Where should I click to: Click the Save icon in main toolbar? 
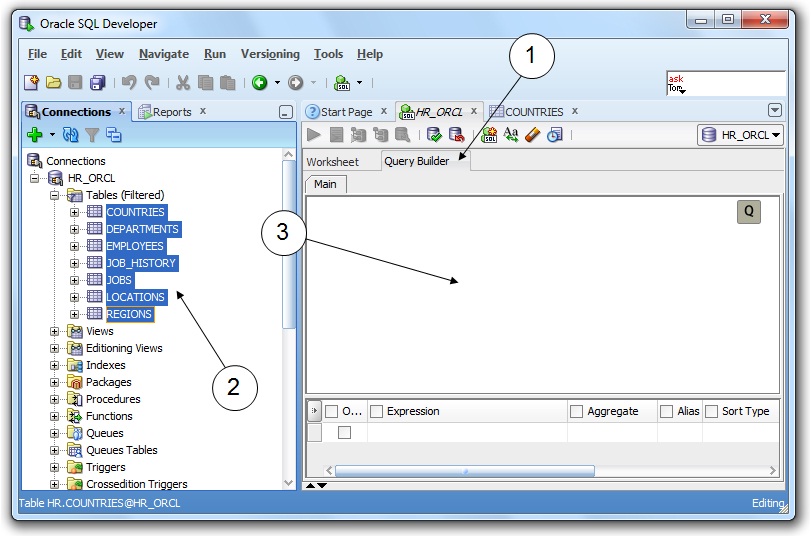(76, 83)
